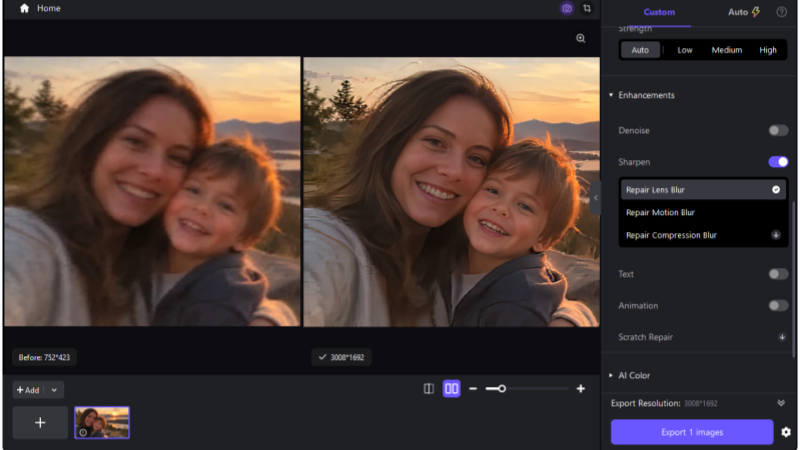
Task: Click the plus zoom in icon
Action: pos(581,389)
